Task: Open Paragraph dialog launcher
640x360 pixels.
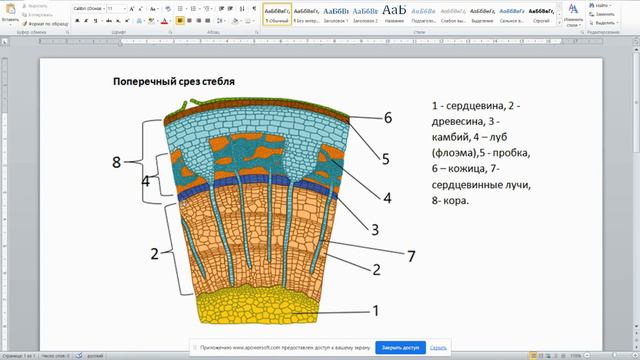Action: (x=257, y=32)
